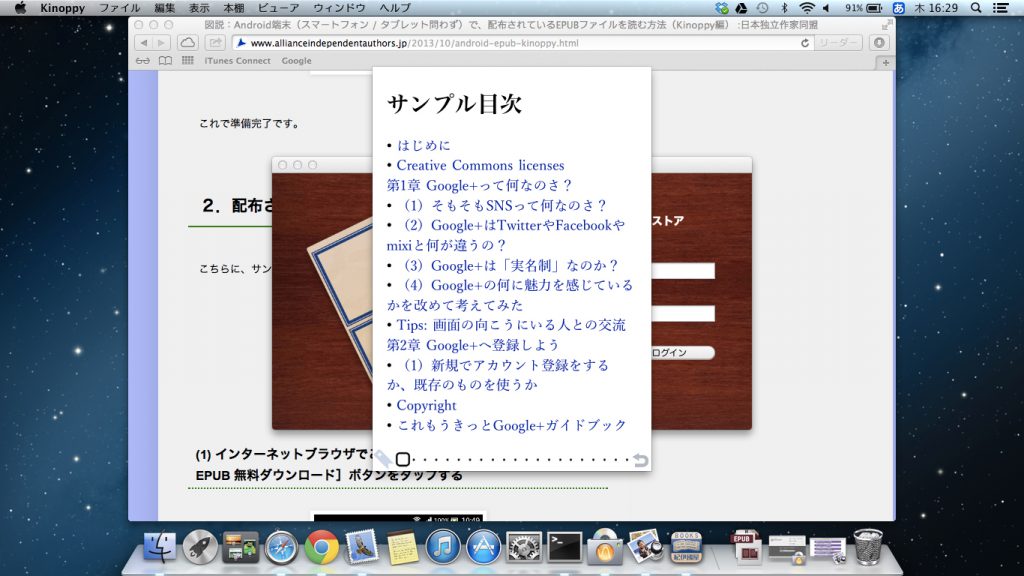Open the Trash in Dock
This screenshot has height=576, width=1024.
868,547
